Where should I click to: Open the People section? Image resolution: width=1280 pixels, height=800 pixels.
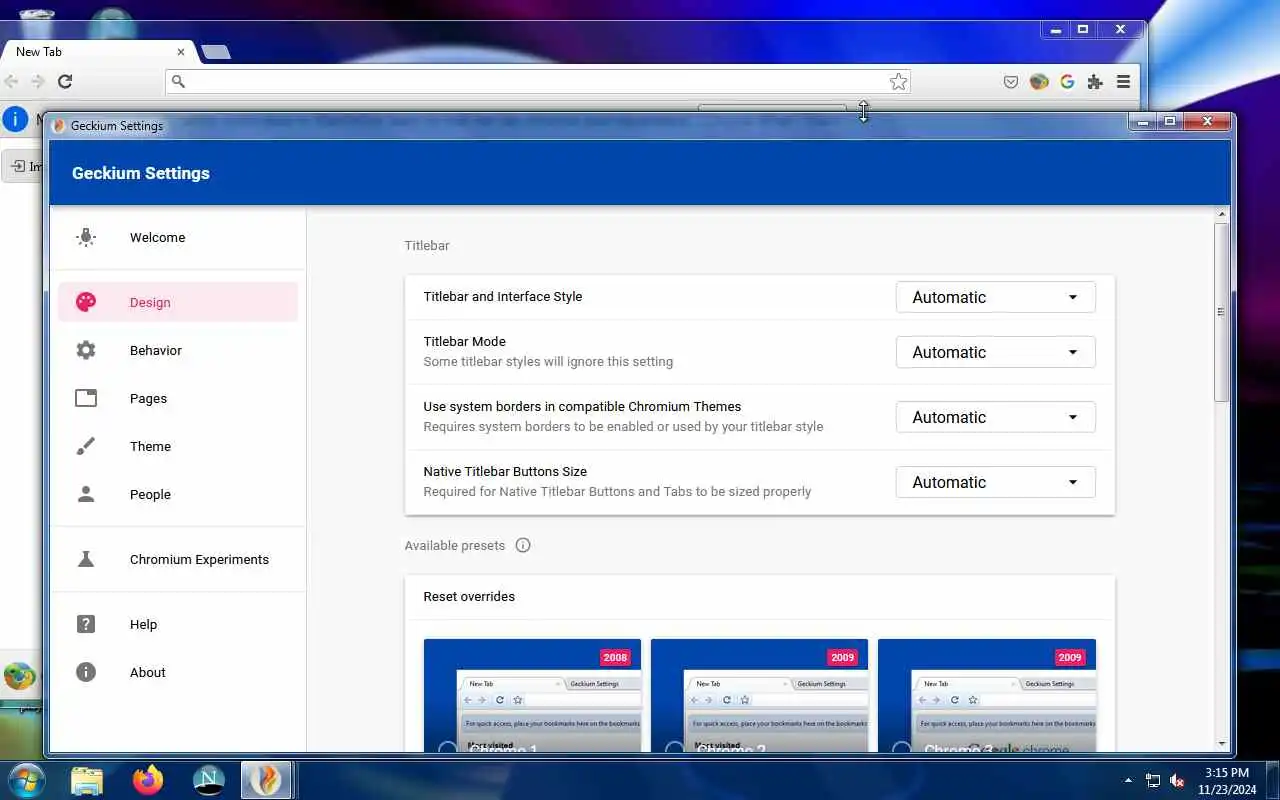tap(178, 494)
